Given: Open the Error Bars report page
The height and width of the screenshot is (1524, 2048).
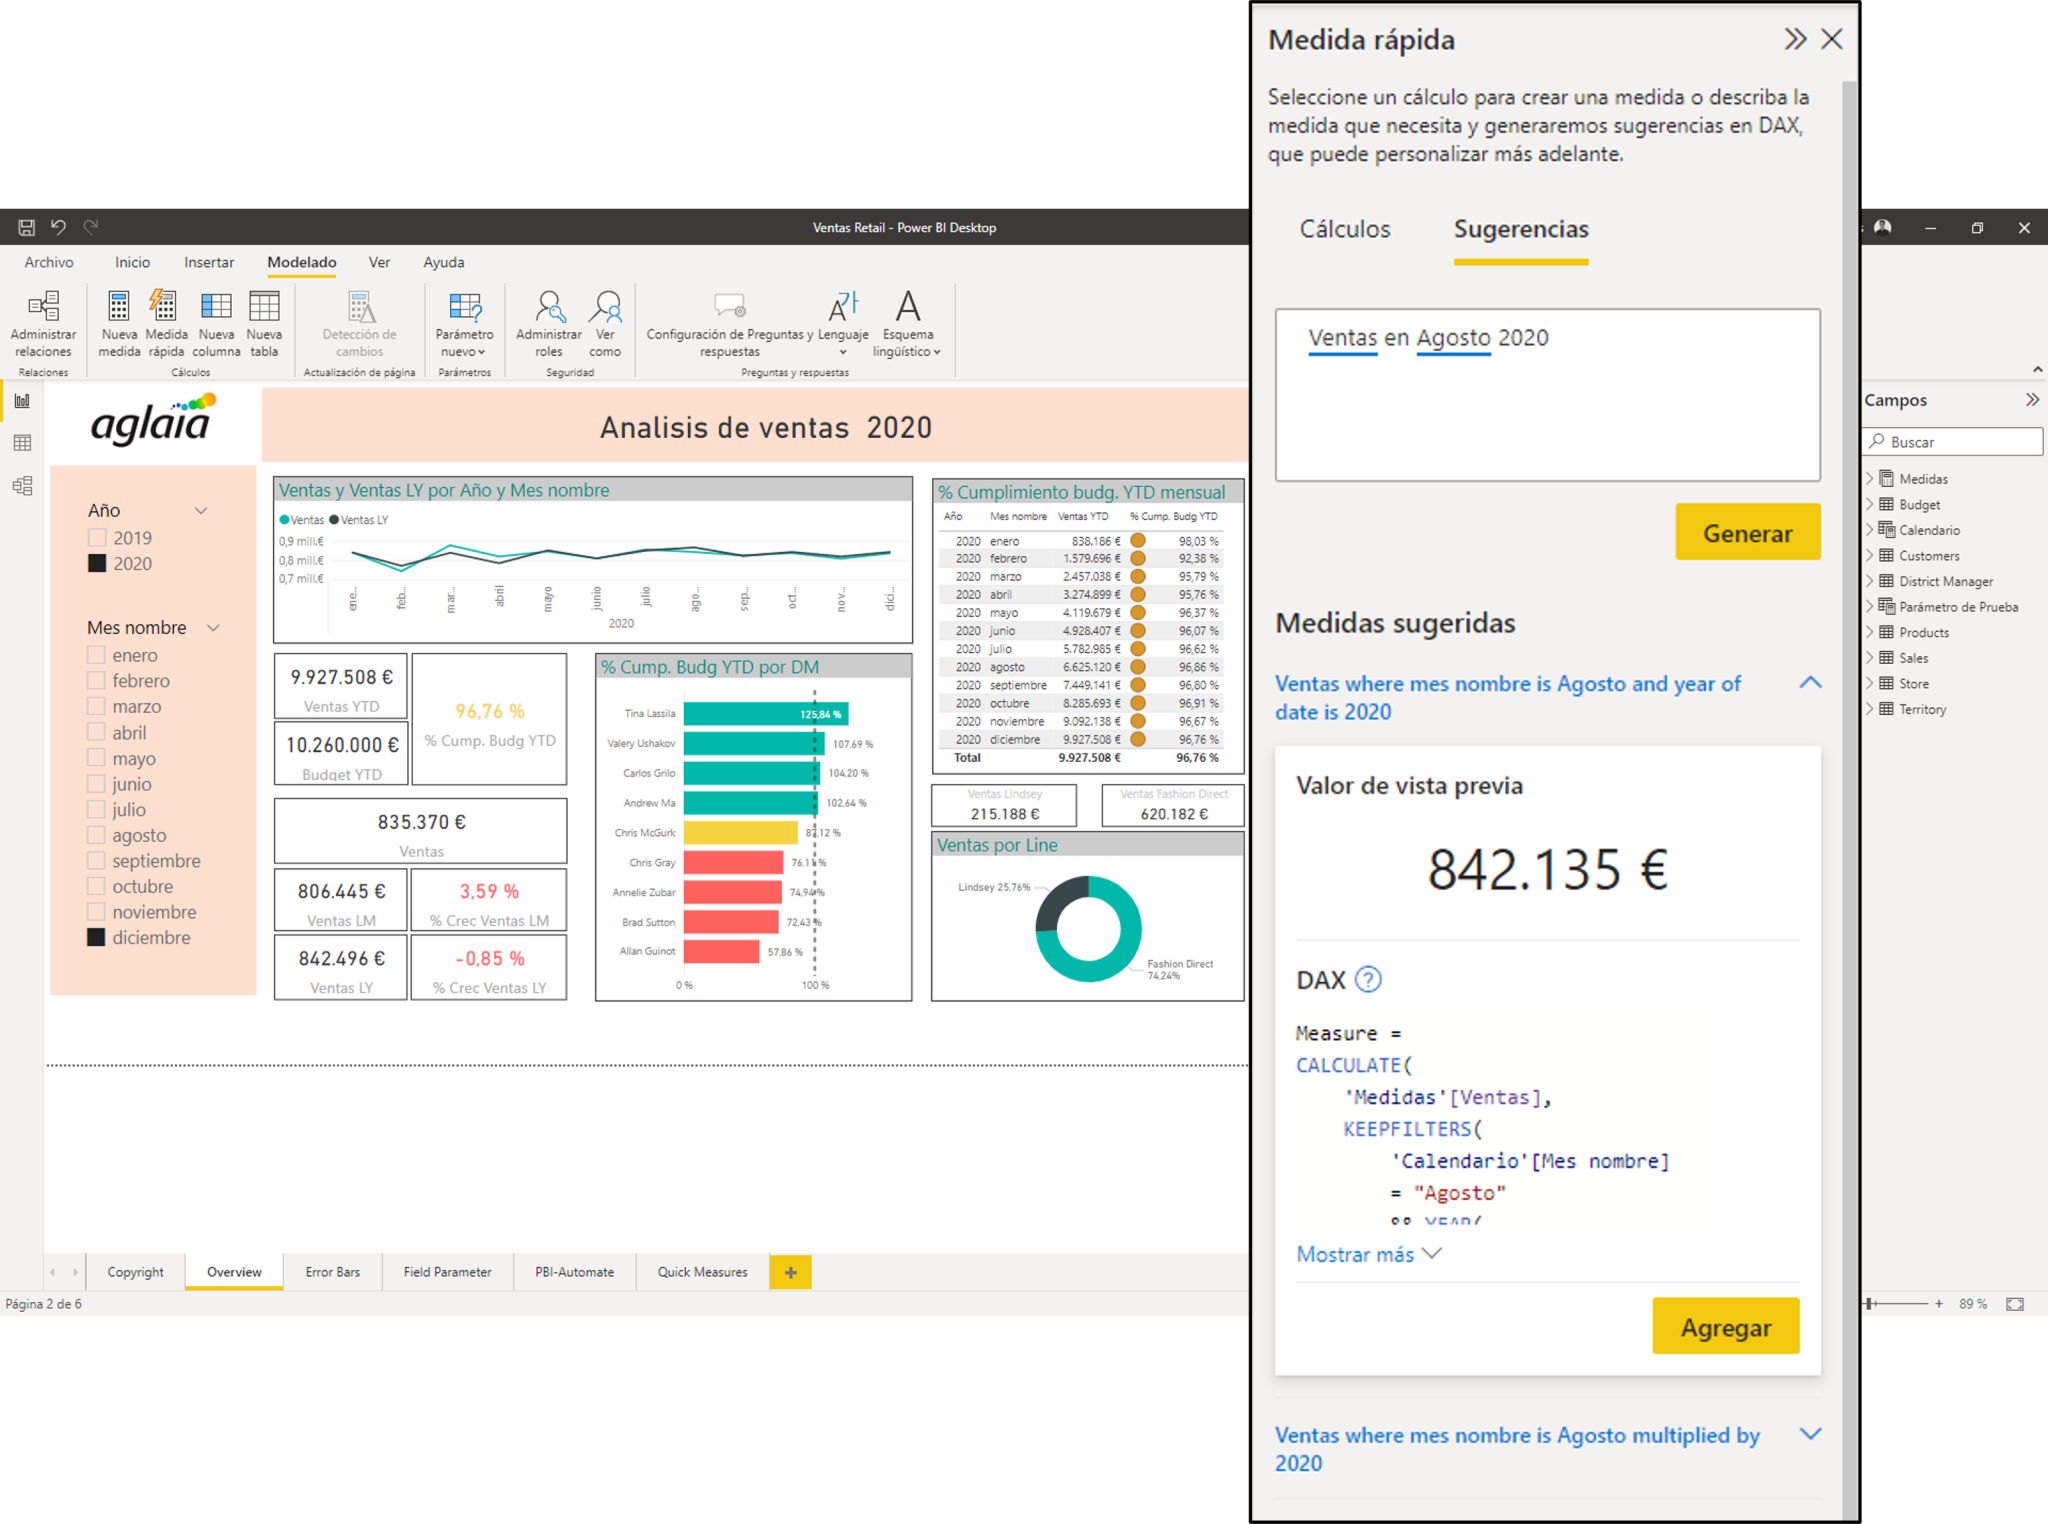Looking at the screenshot, I should [332, 1271].
